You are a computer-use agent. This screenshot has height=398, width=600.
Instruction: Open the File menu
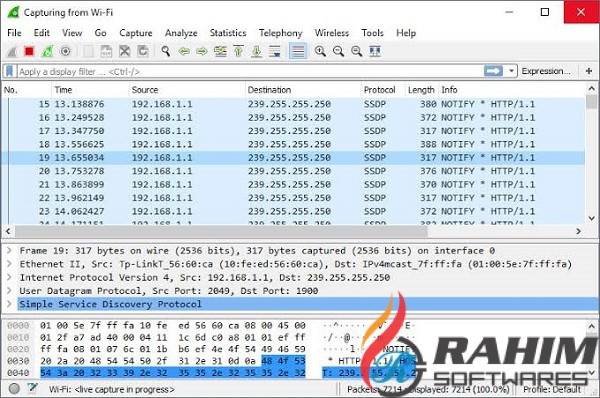(14, 33)
